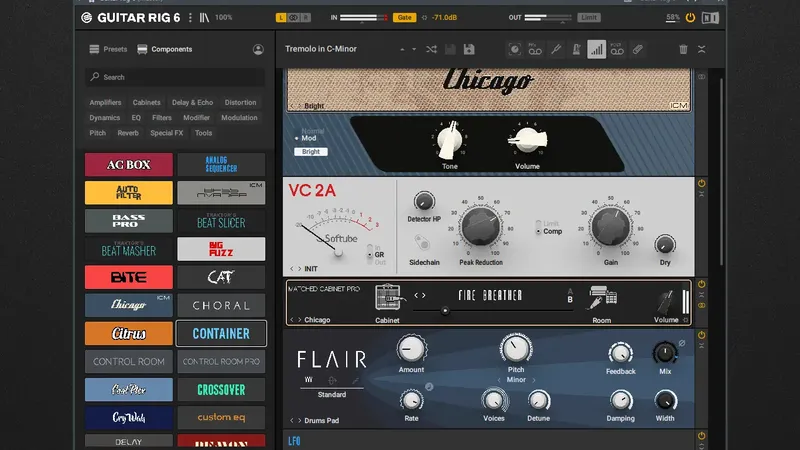
Task: Click the Components grid icon
Action: coord(142,49)
